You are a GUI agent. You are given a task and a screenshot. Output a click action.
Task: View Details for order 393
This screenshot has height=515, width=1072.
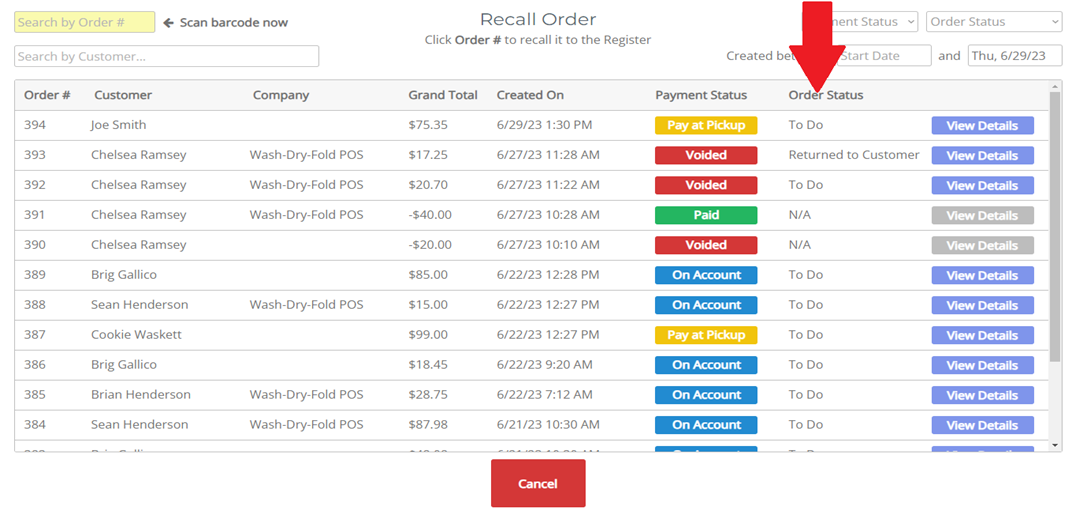982,156
